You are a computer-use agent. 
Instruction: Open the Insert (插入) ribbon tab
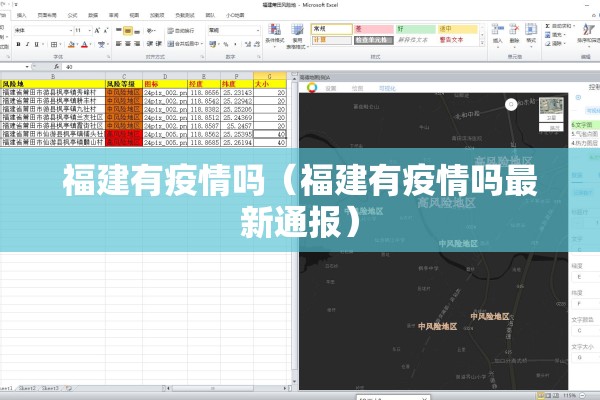pyautogui.click(x=21, y=15)
